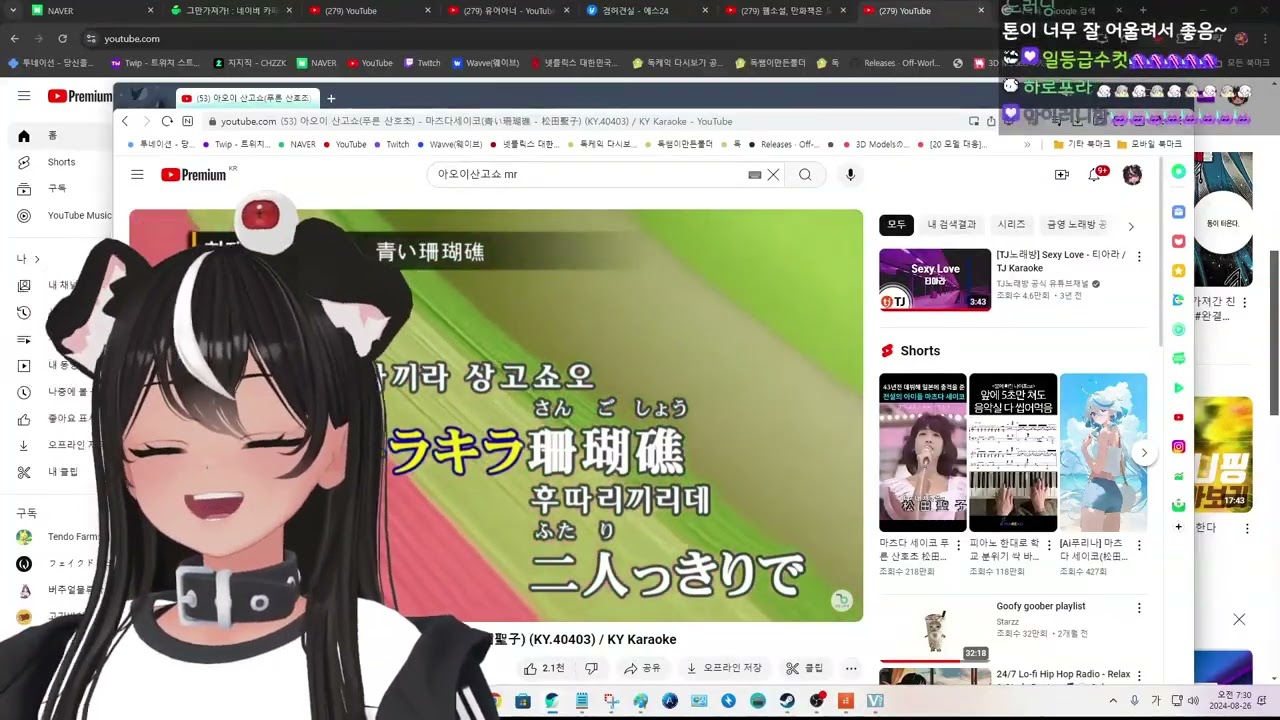Open on-screen keyboard icon in search box
1280x720 pixels.
click(x=755, y=175)
